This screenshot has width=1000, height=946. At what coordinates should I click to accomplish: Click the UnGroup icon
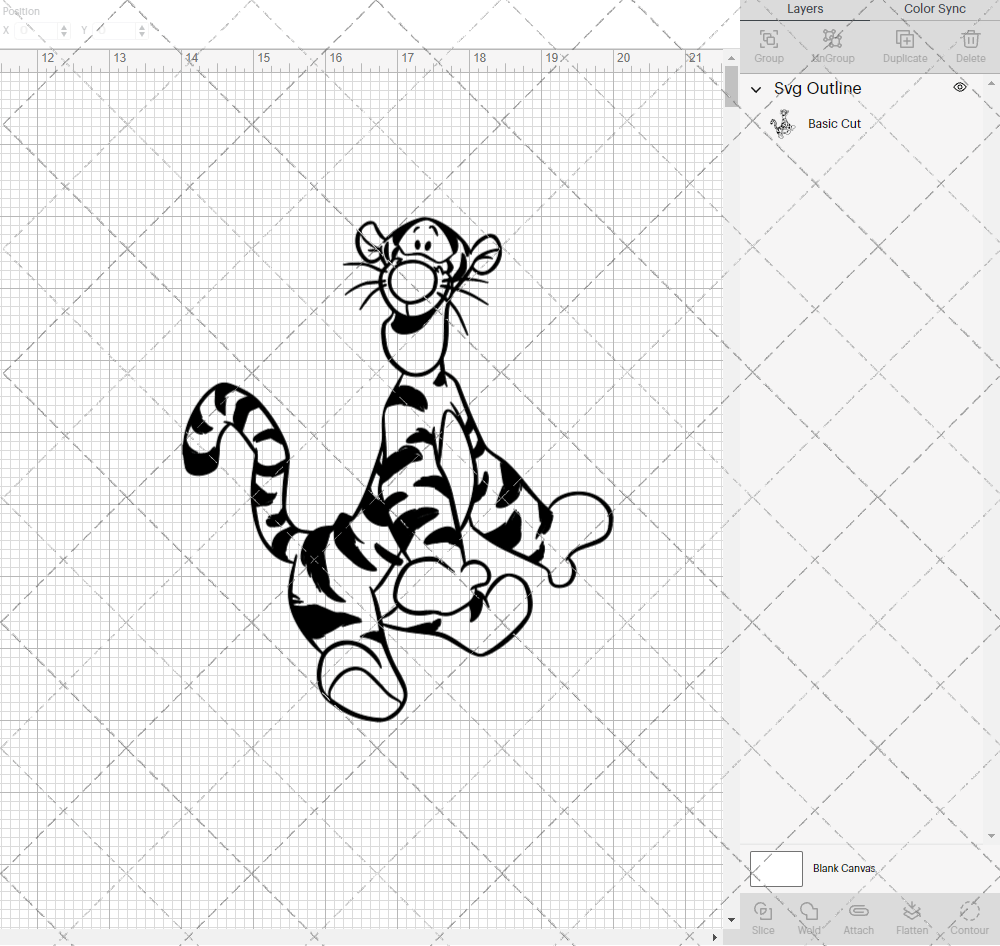coord(833,40)
